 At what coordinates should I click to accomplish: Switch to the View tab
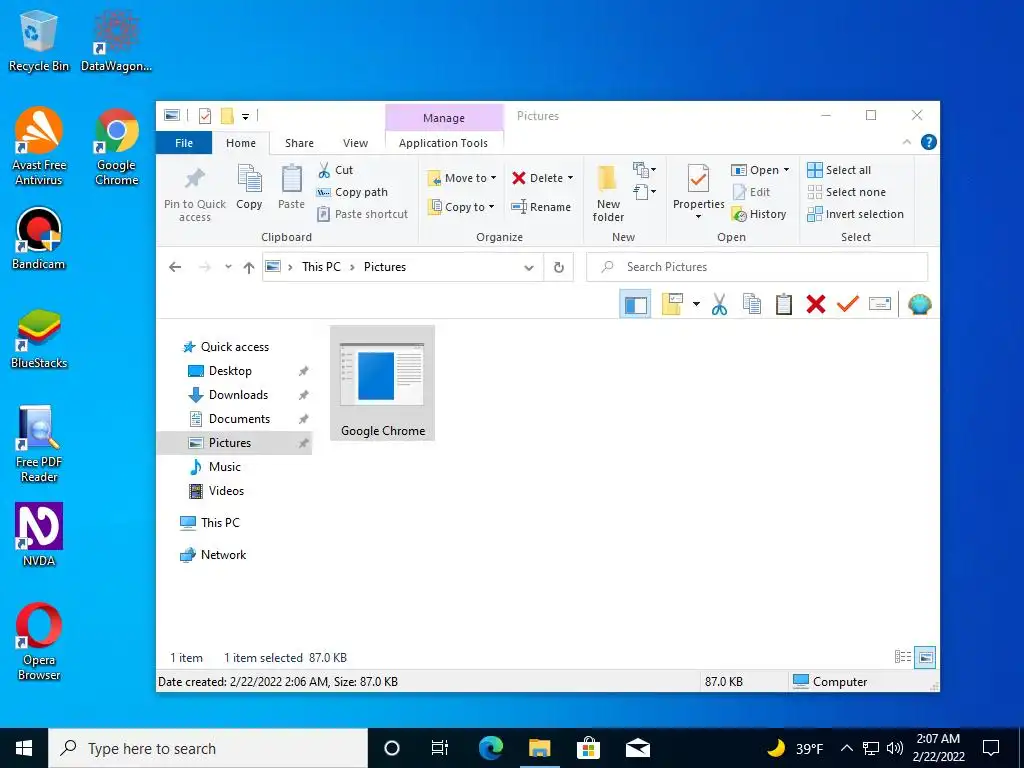(x=355, y=143)
